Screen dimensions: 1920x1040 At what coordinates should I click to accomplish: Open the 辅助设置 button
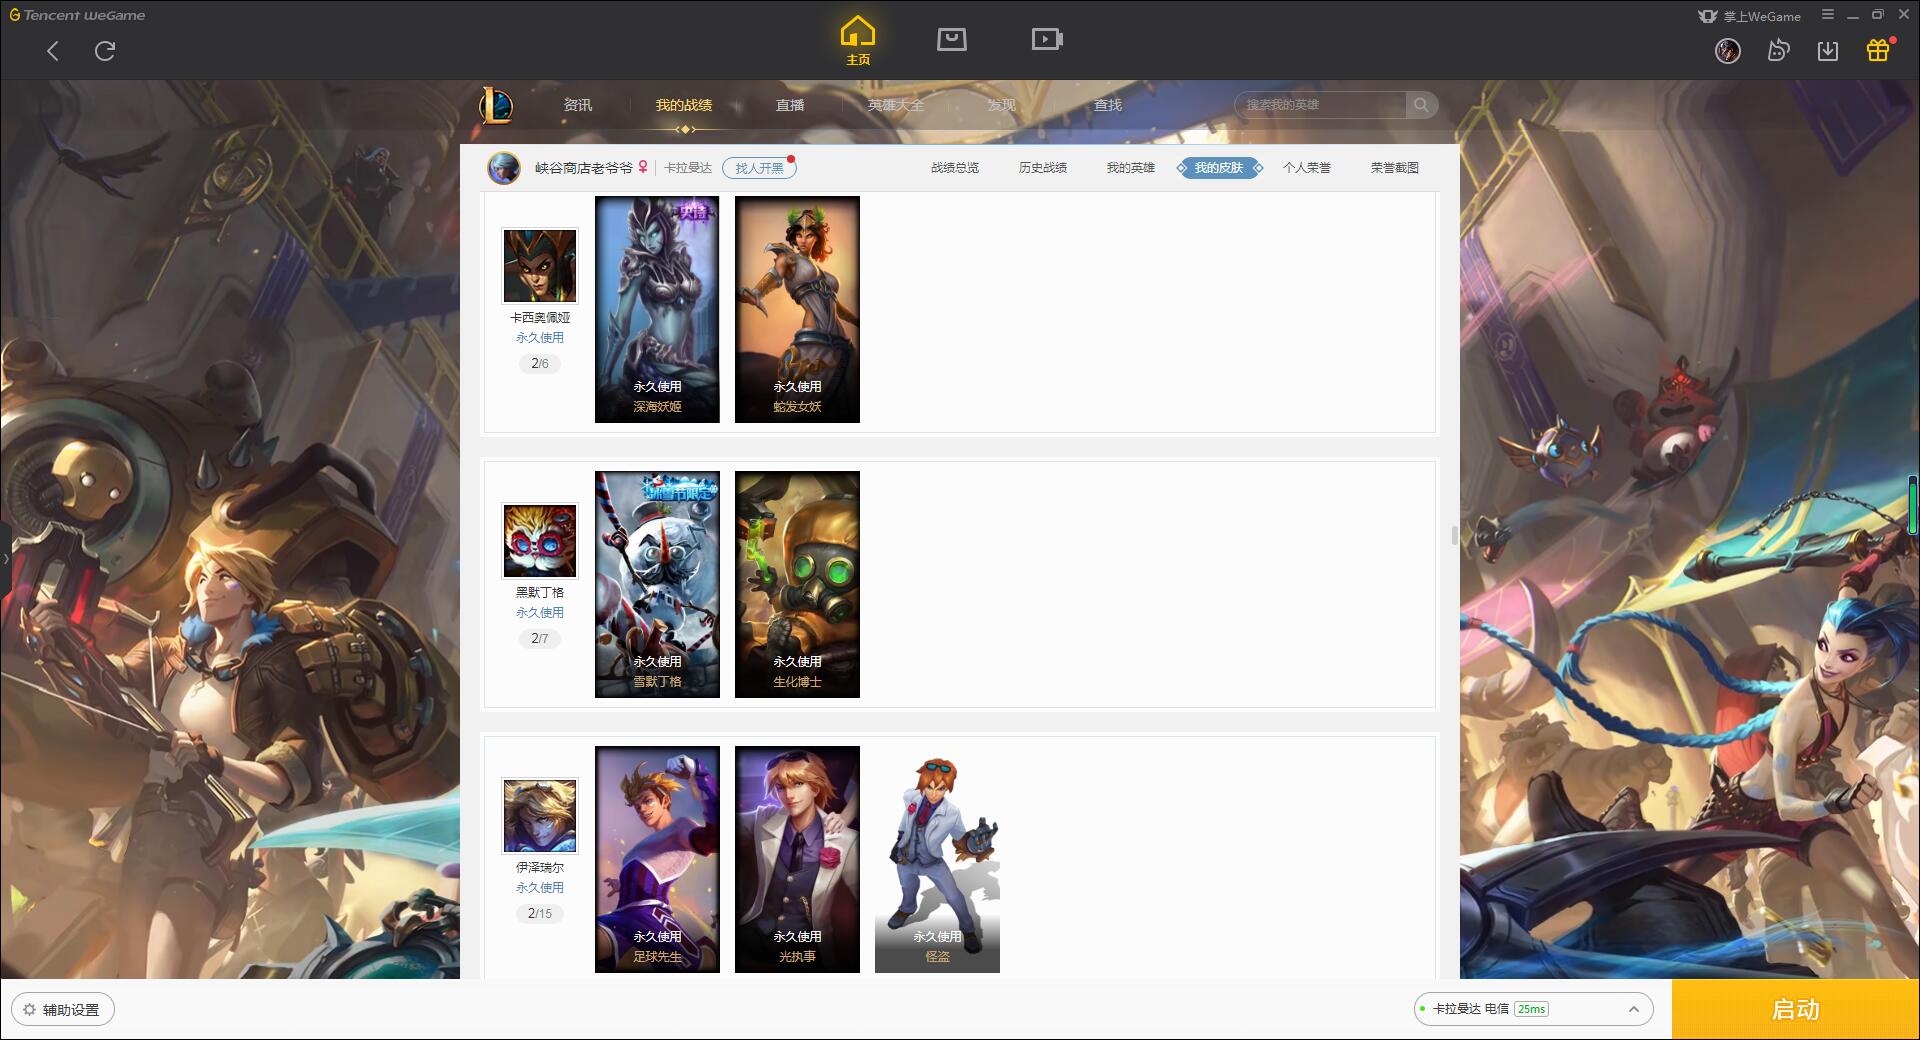pyautogui.click(x=63, y=1010)
